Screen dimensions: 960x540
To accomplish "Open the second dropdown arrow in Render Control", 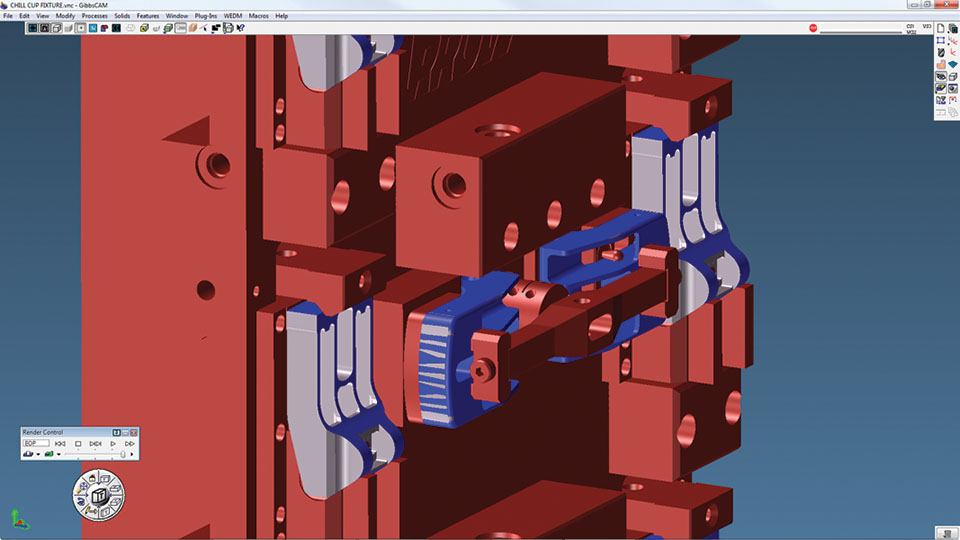I will click(x=59, y=454).
